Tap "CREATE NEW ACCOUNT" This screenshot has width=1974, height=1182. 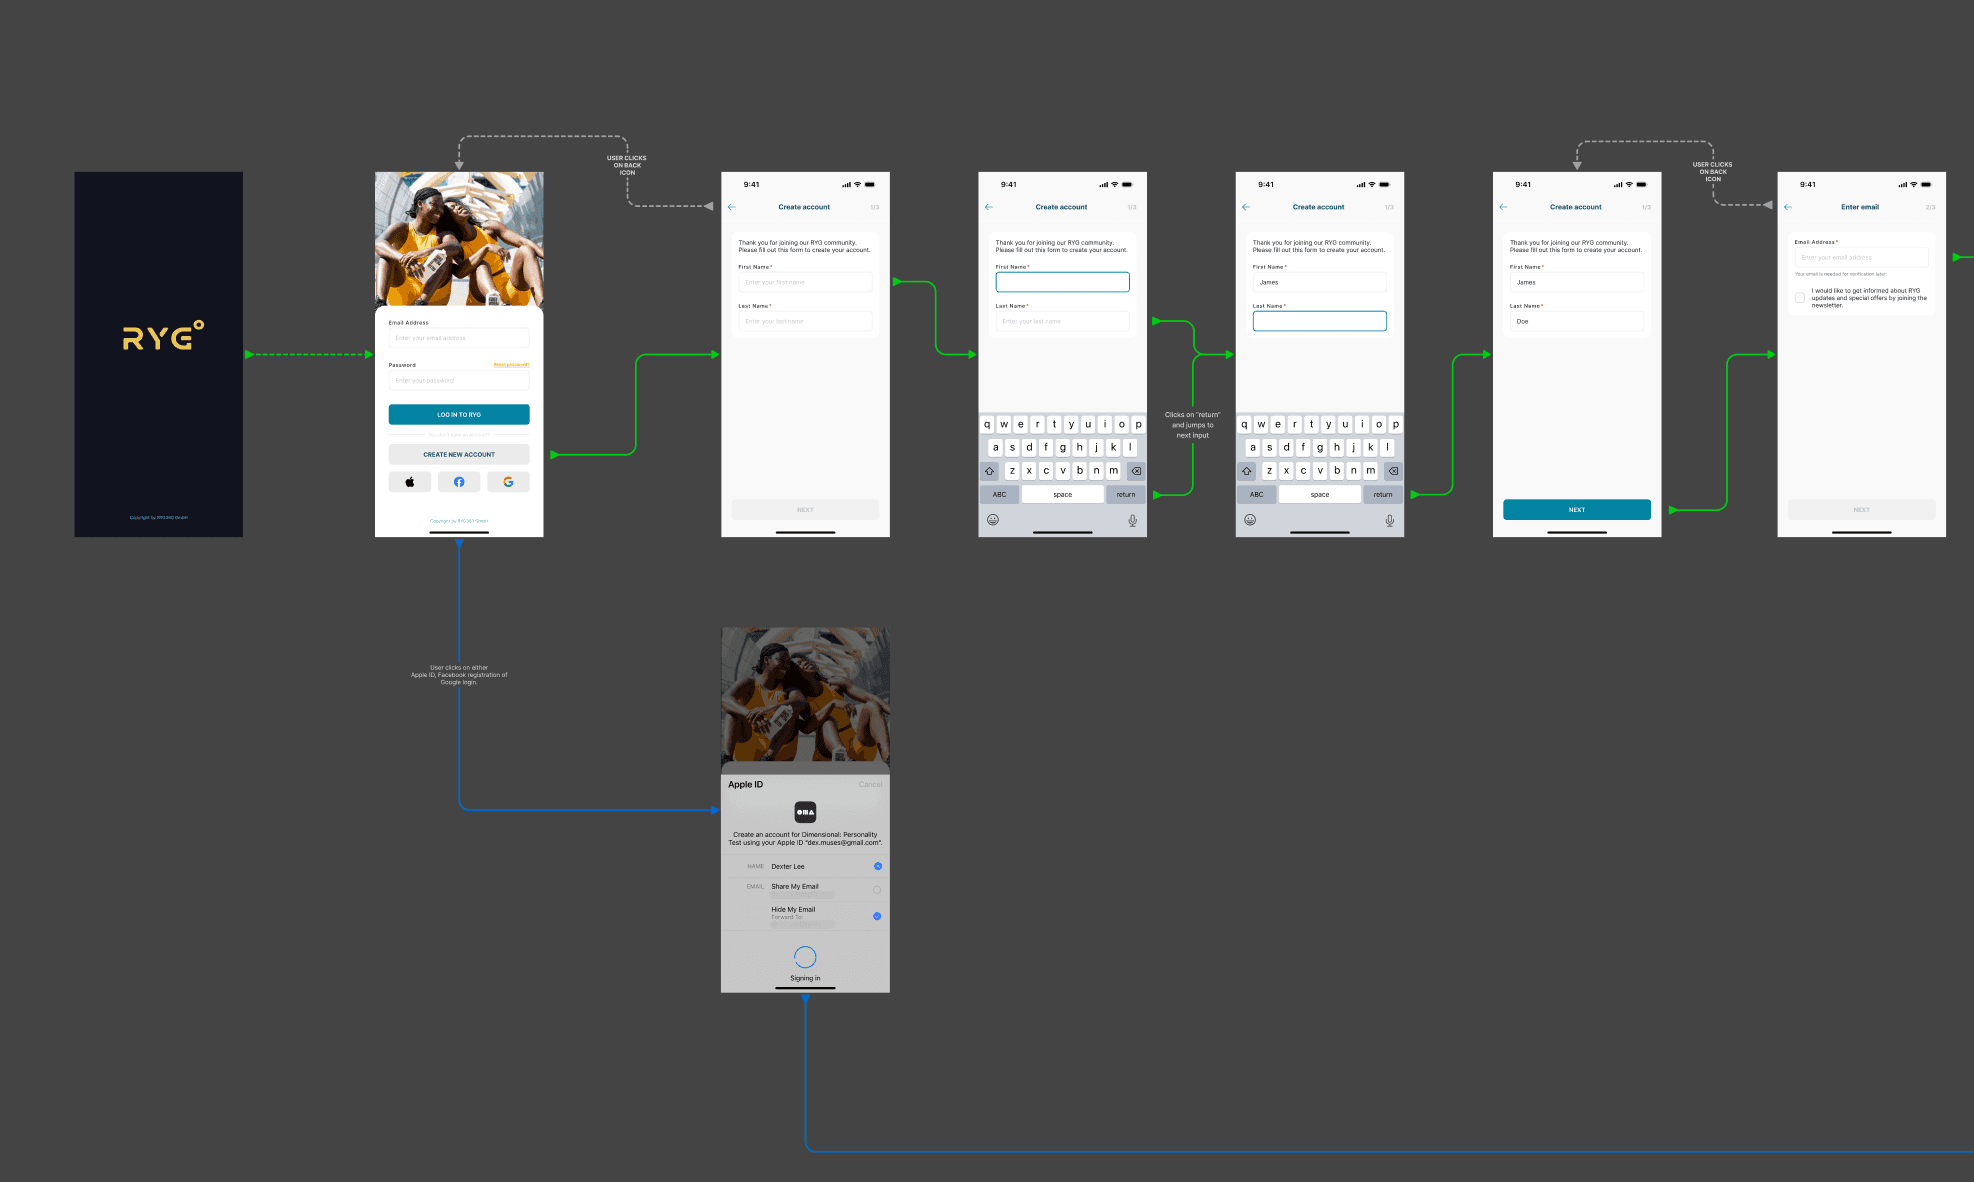tap(459, 454)
